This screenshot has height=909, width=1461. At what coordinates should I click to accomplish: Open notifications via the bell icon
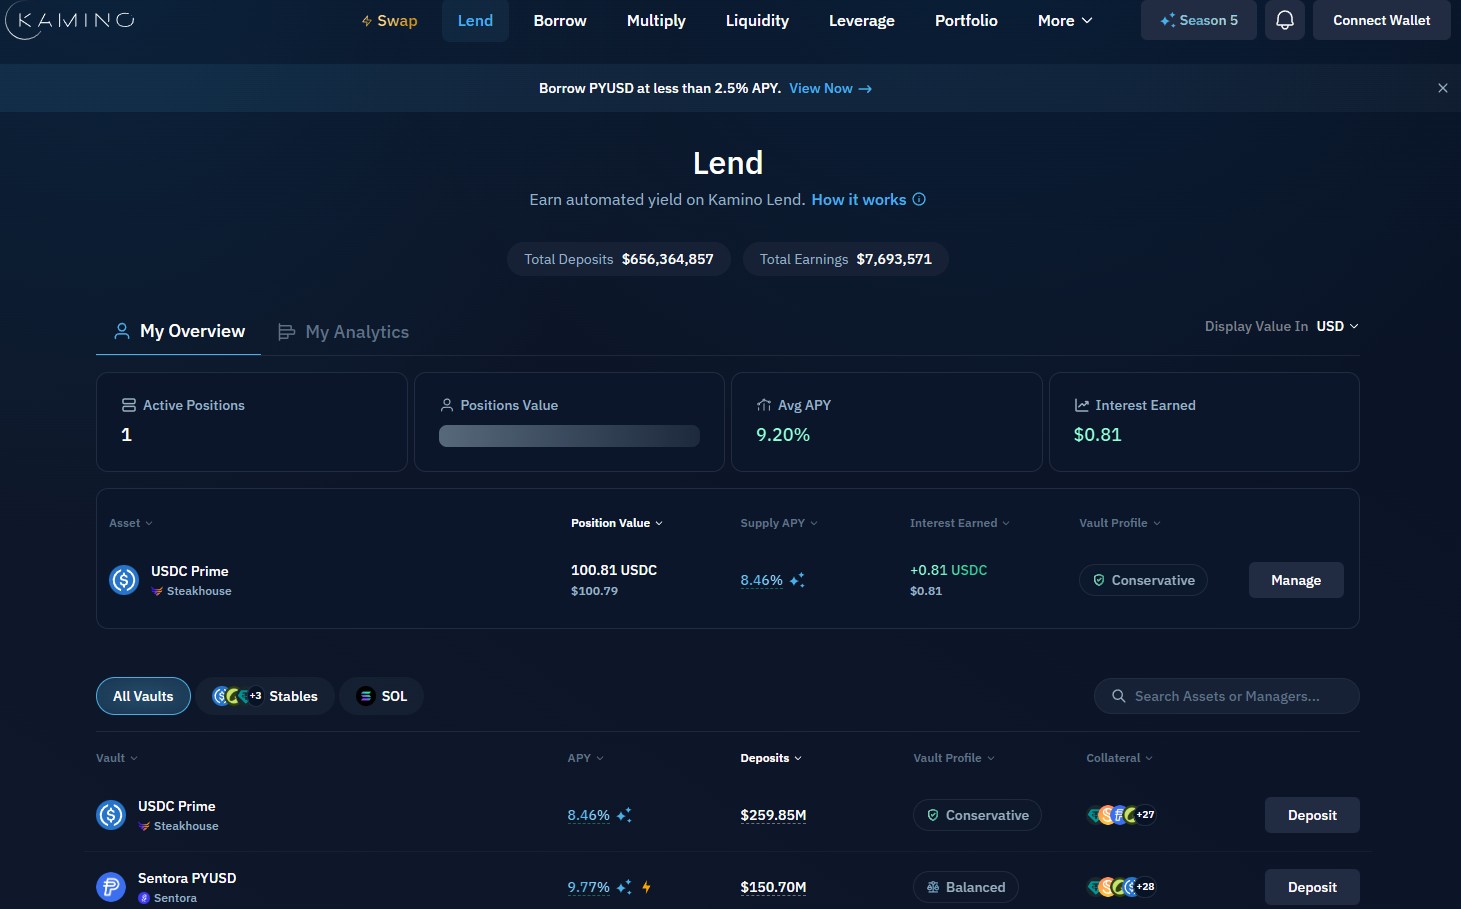pos(1284,20)
